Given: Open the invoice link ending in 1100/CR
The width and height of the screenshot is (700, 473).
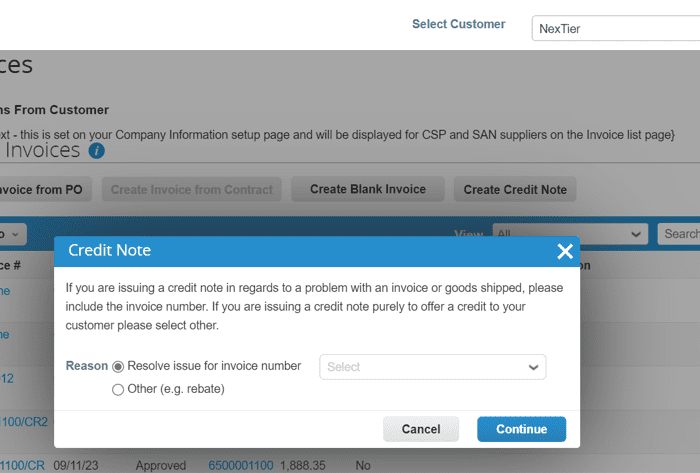Looking at the screenshot, I should click(22, 465).
